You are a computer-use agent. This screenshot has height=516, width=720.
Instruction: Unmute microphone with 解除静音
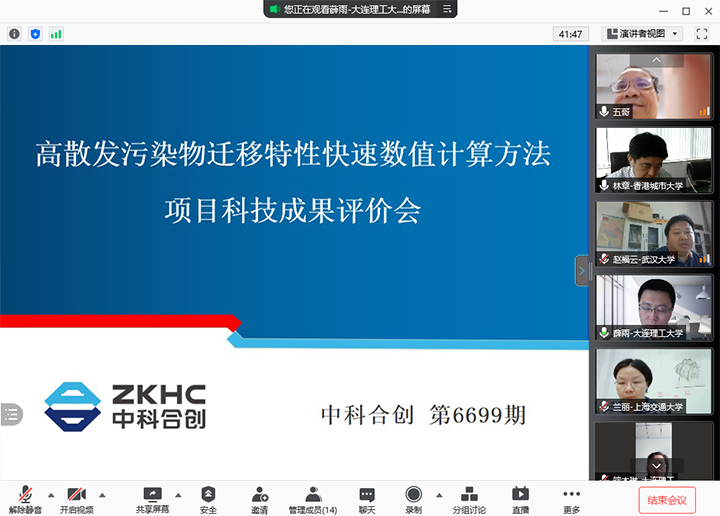[x=25, y=499]
